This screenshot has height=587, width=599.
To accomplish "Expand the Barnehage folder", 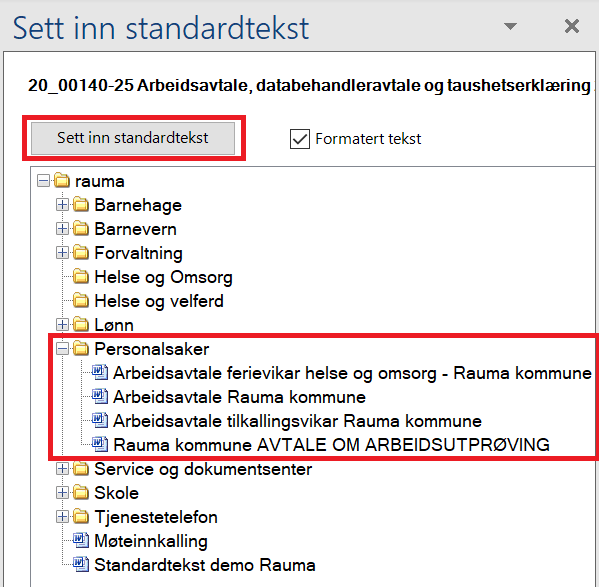I will pyautogui.click(x=62, y=205).
